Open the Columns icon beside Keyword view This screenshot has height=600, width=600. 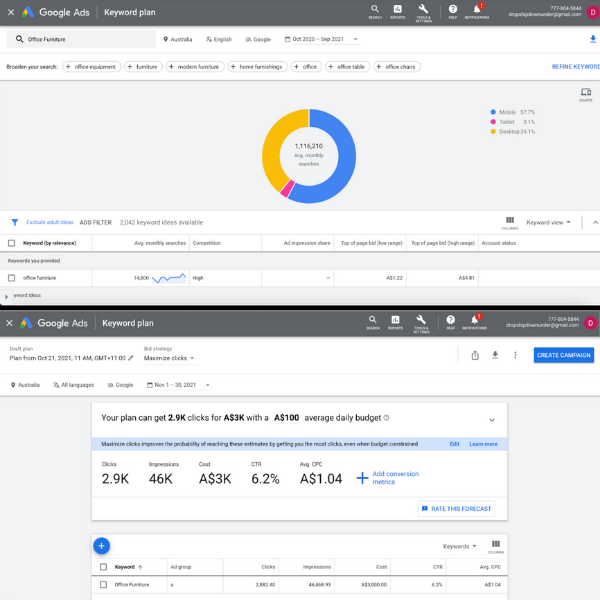510,220
